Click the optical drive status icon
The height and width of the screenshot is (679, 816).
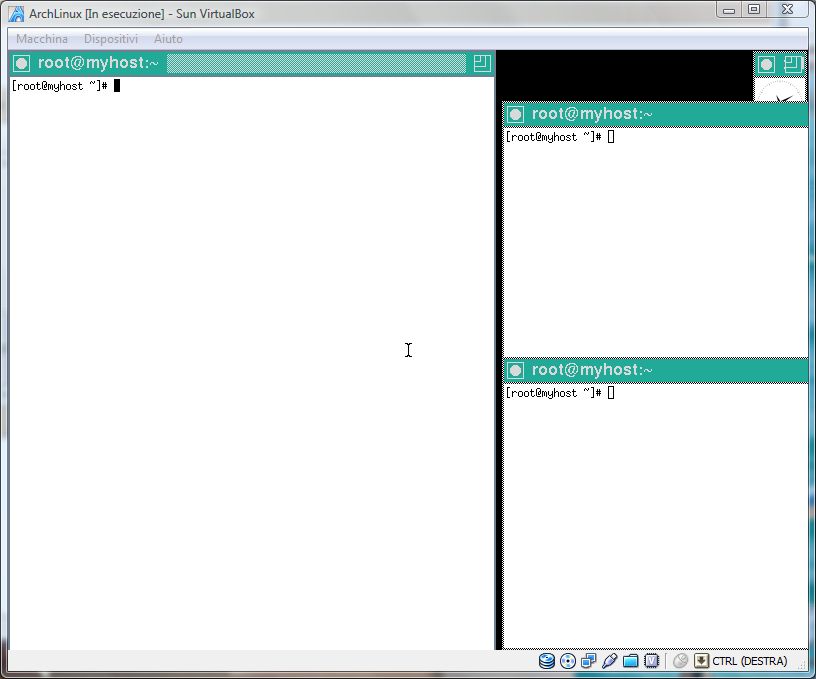[566, 661]
